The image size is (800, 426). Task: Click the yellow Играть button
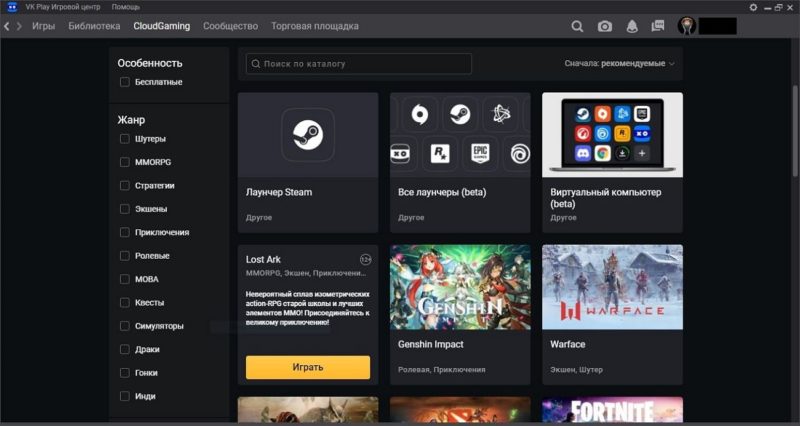point(308,367)
